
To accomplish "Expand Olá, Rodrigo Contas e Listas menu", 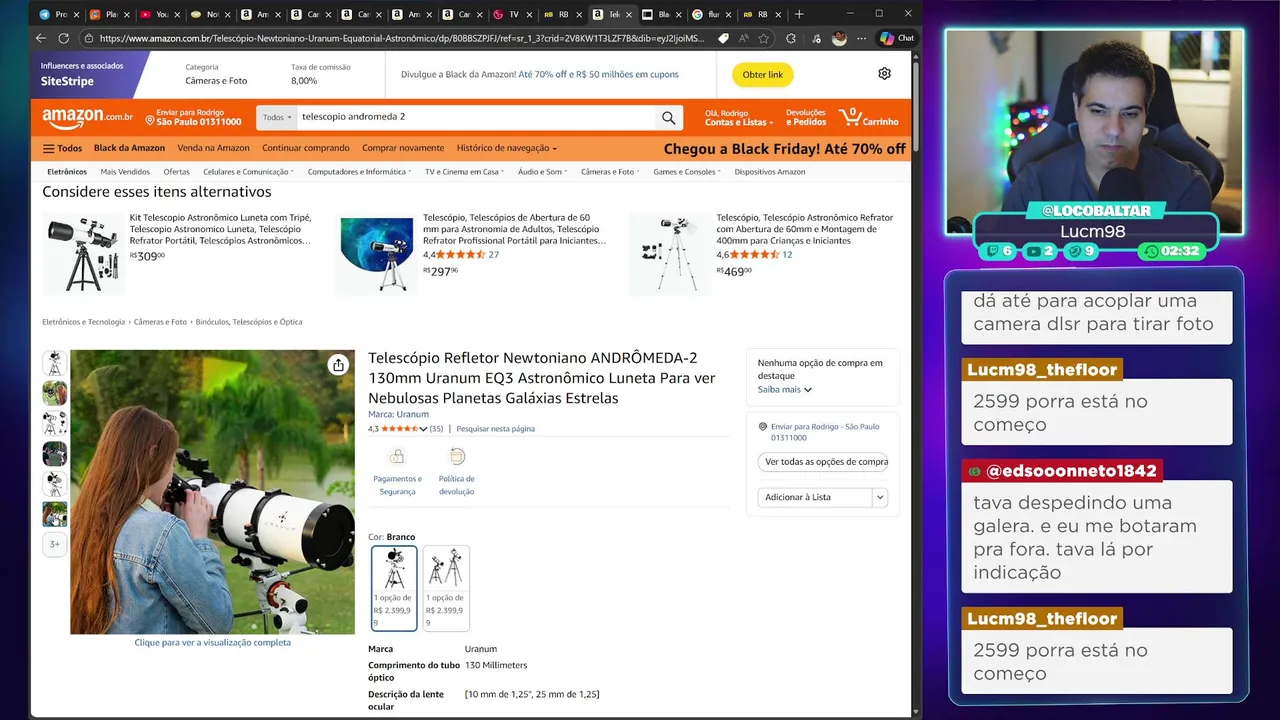I will (739, 117).
